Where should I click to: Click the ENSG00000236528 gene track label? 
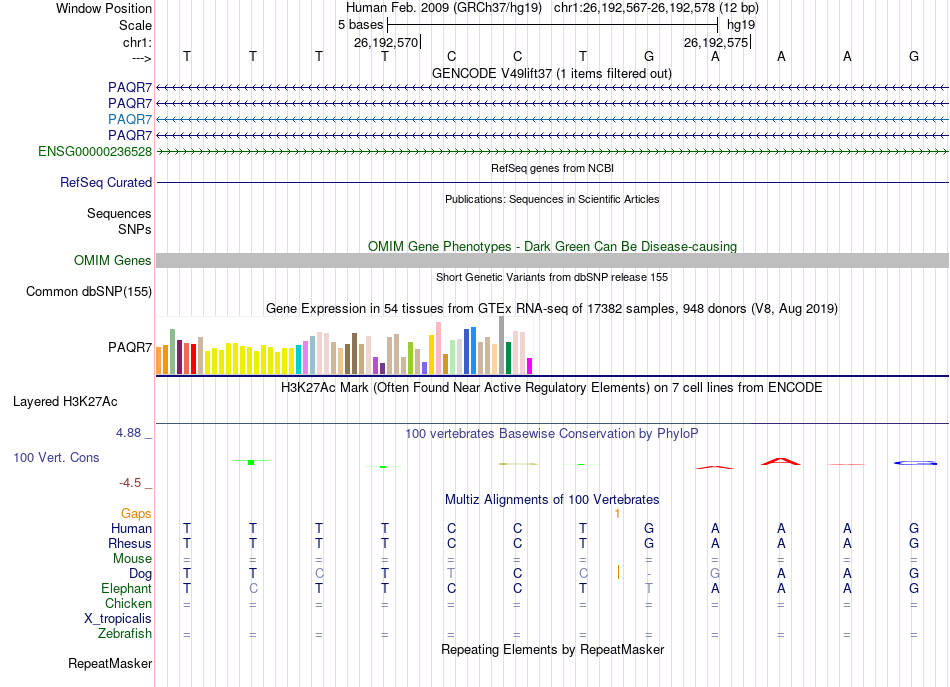[x=95, y=151]
